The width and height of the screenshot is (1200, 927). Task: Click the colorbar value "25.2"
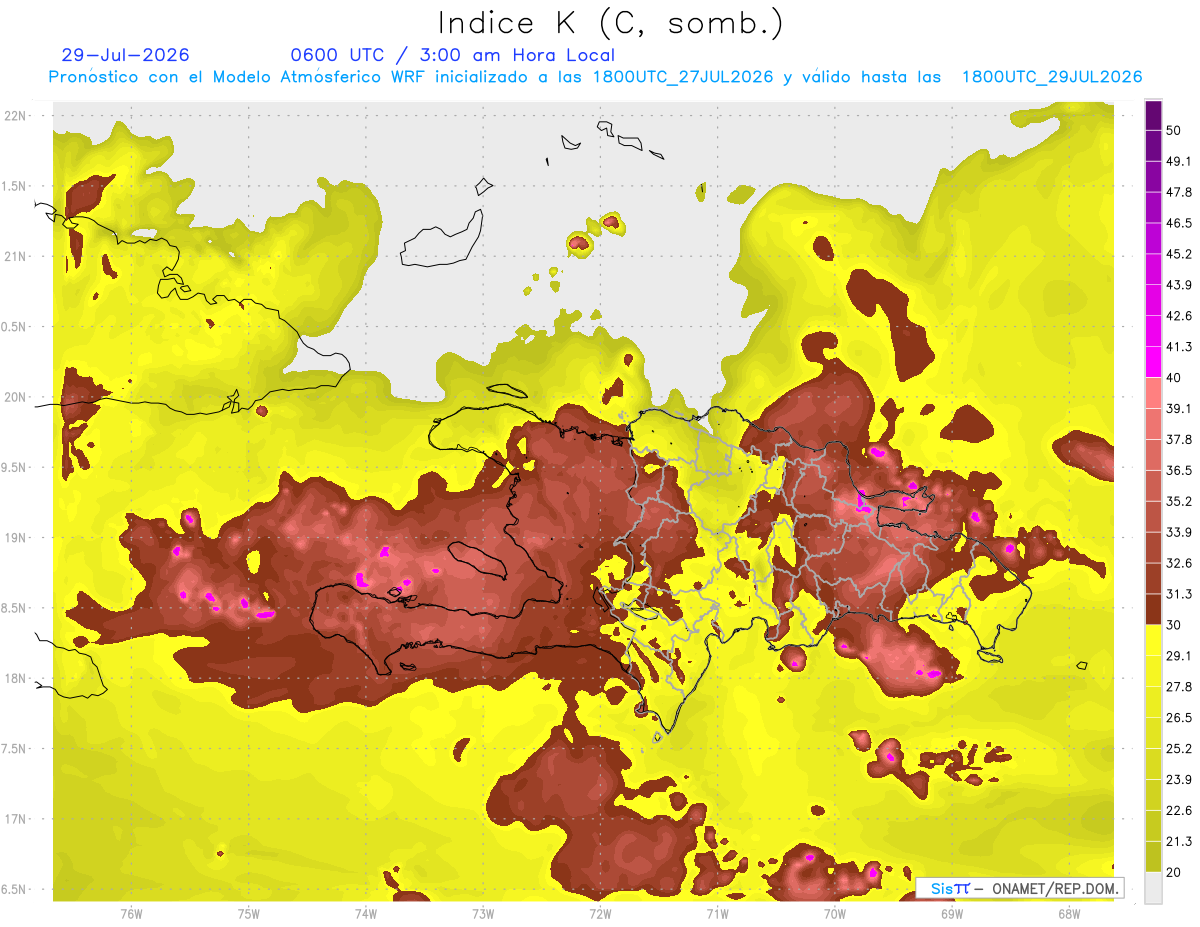coord(1179,748)
